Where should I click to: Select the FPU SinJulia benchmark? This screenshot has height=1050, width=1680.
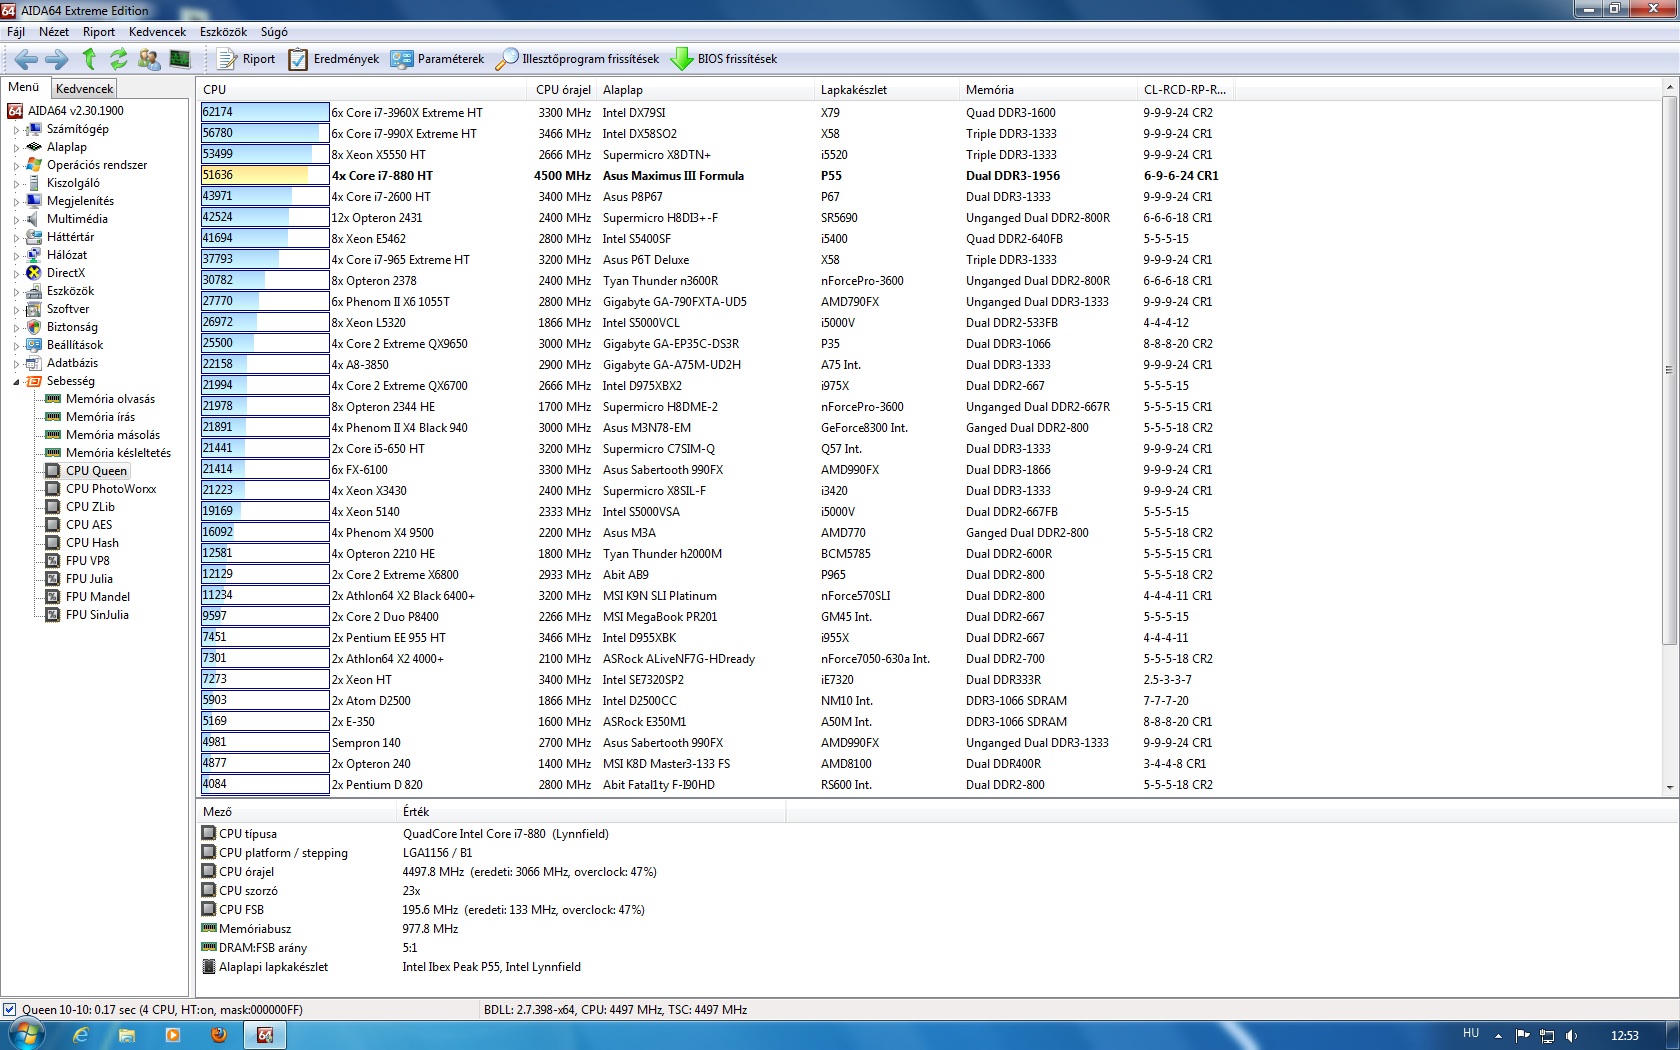point(97,615)
